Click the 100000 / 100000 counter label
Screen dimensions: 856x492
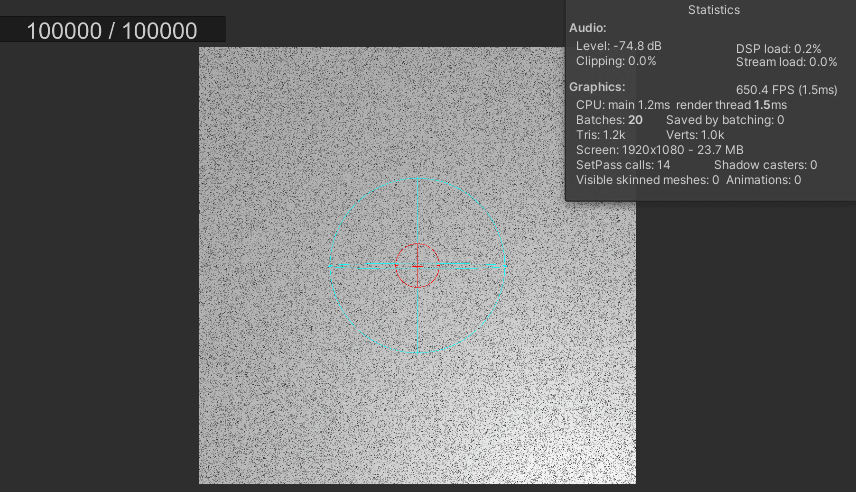click(x=112, y=31)
